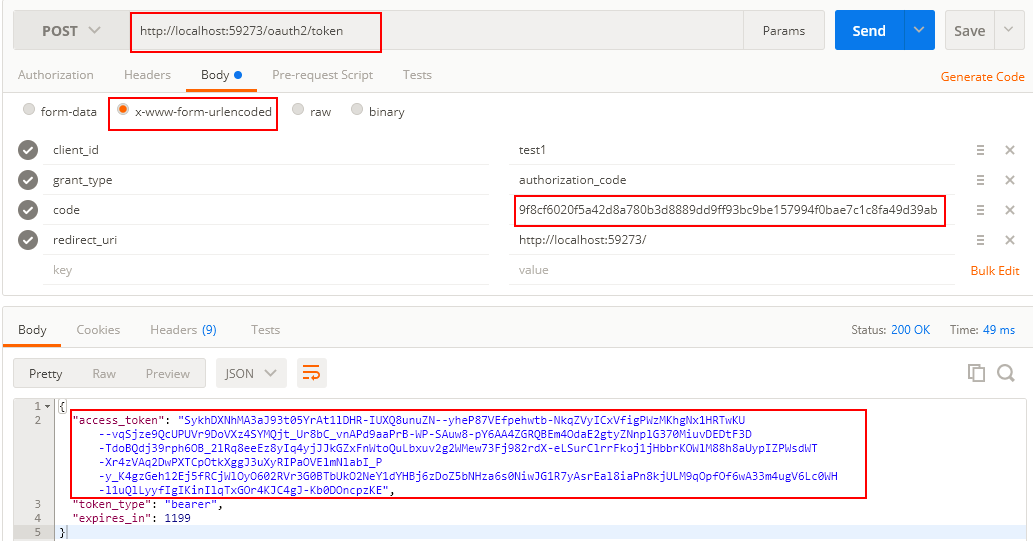Select the response Body tab
The width and height of the screenshot is (1033, 541).
point(32,330)
